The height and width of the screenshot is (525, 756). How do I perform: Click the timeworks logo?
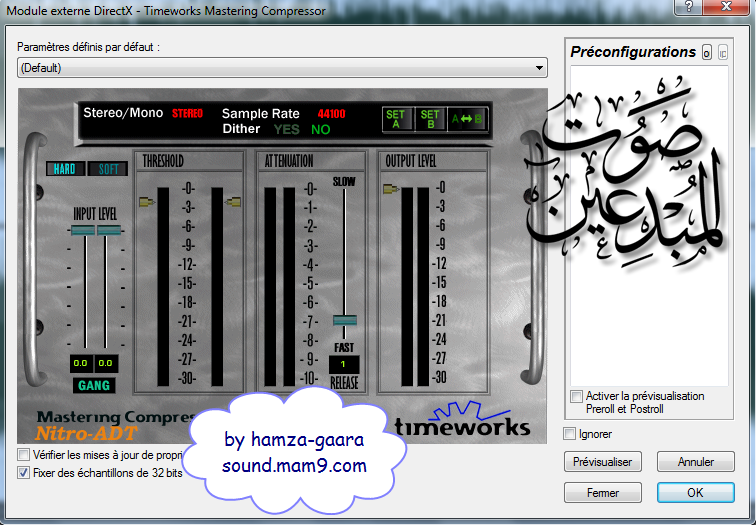click(x=462, y=418)
